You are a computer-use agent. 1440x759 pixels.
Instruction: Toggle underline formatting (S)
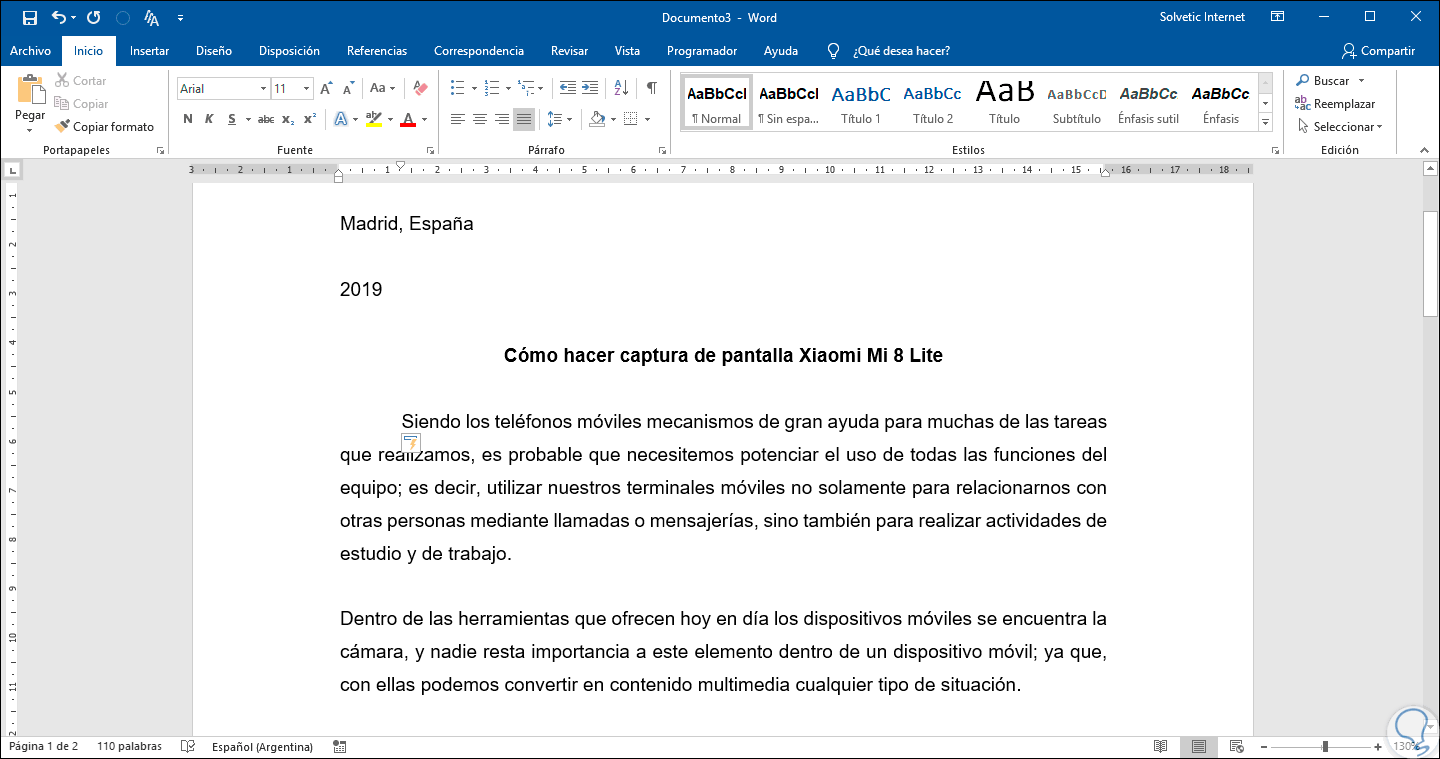click(232, 120)
